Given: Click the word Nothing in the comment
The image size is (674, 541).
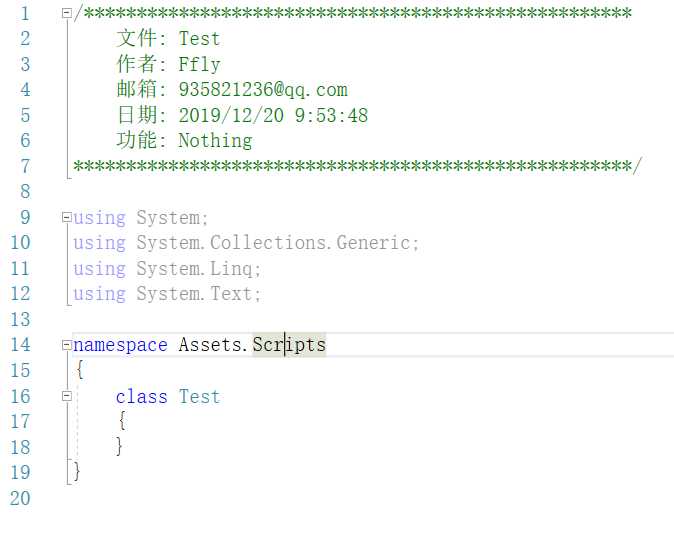Looking at the screenshot, I should tap(215, 141).
